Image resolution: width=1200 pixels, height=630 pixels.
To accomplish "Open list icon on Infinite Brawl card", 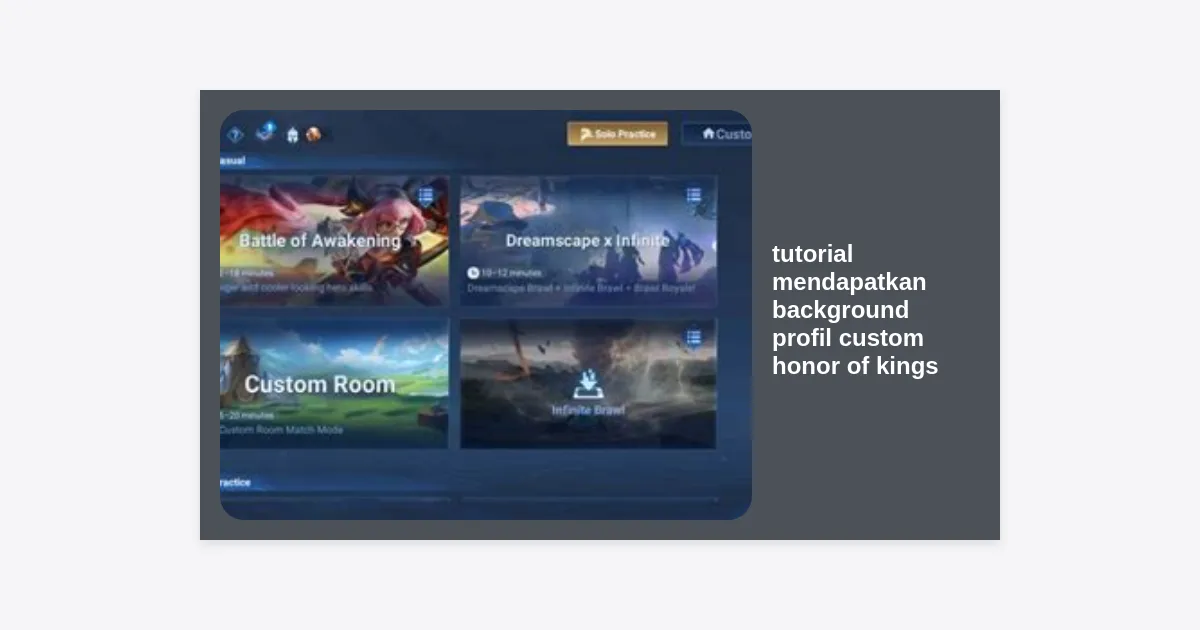I will point(694,338).
